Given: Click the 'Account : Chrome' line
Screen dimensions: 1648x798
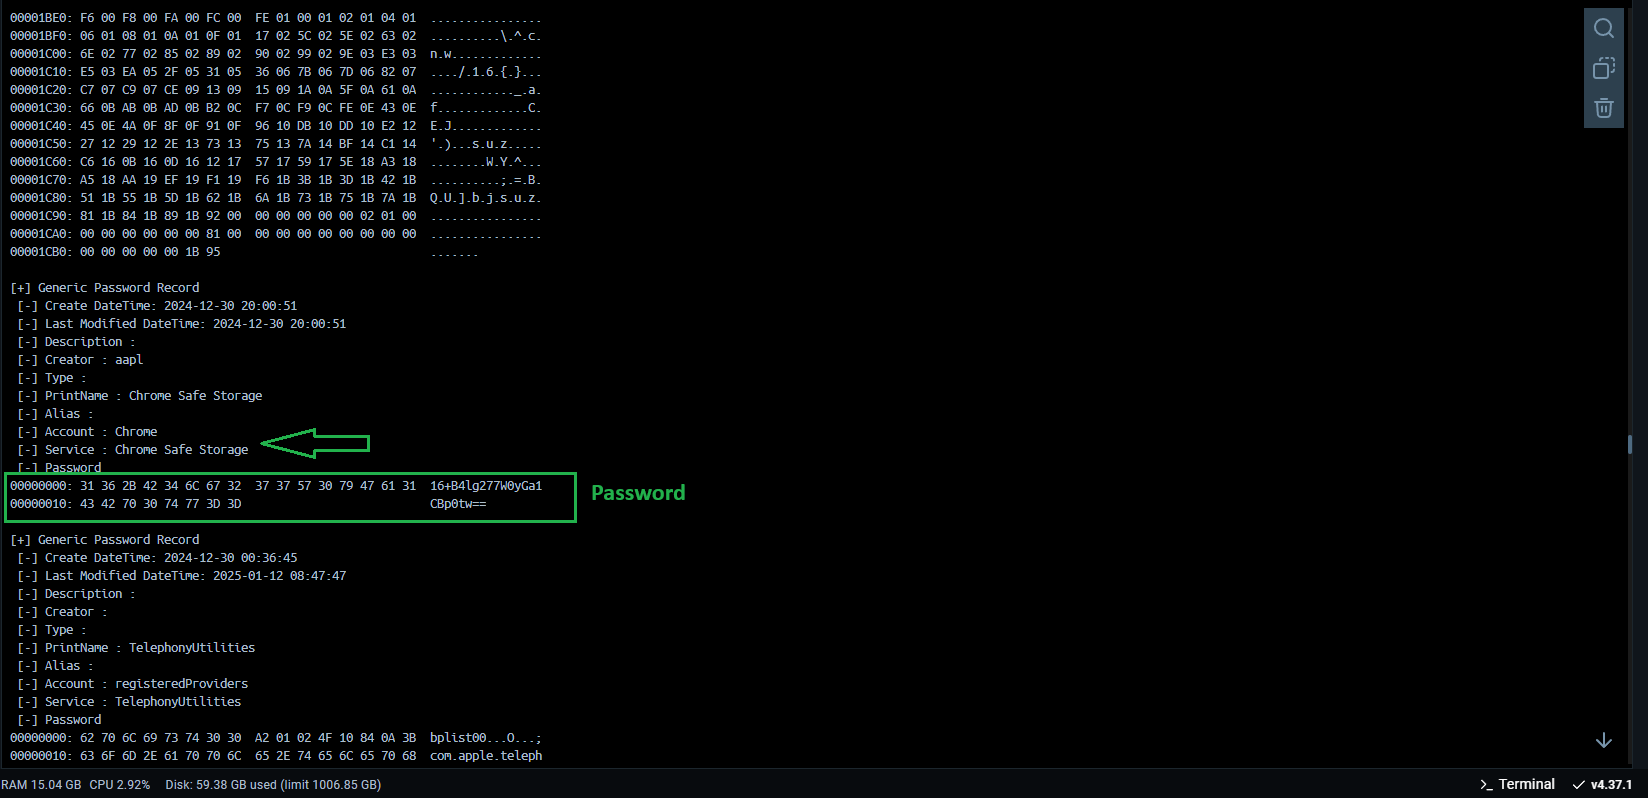Looking at the screenshot, I should pos(87,432).
